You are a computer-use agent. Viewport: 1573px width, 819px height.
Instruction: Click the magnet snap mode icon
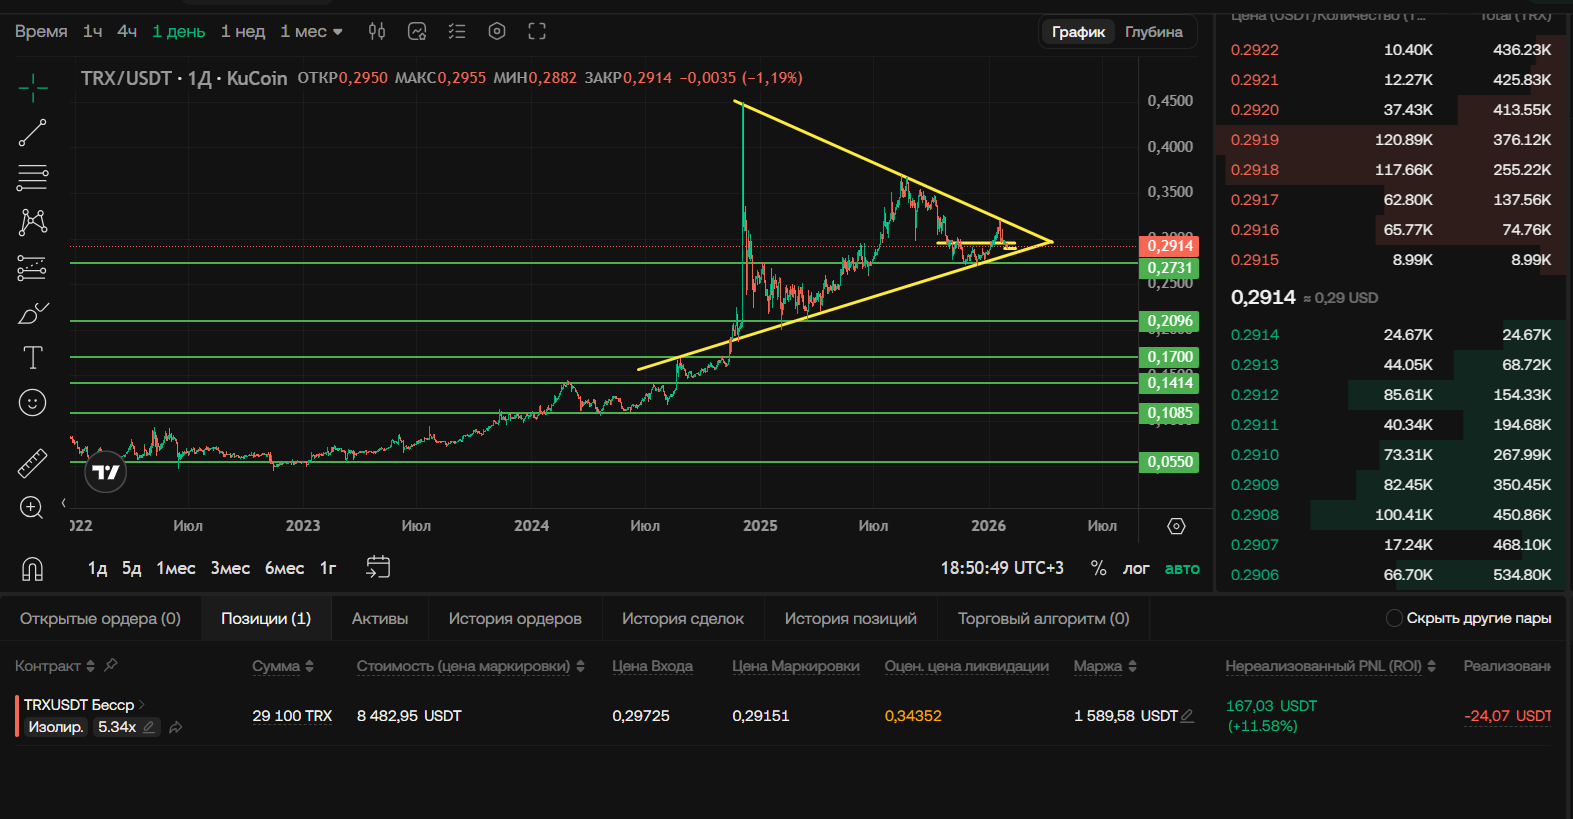(32, 569)
